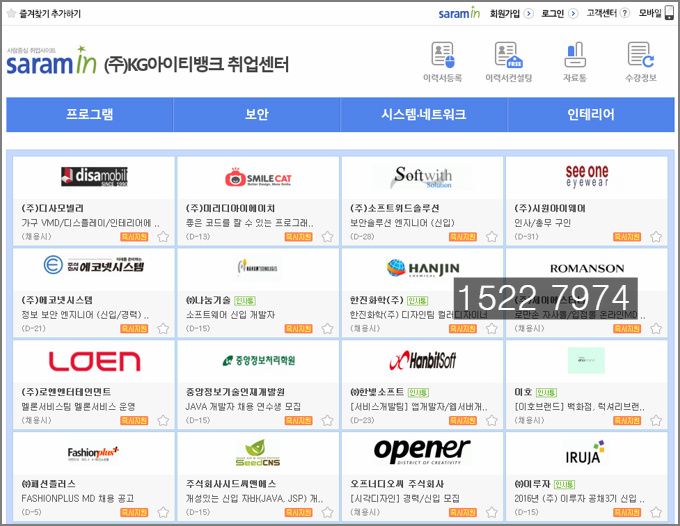Toggle the favorite star for 나눔기술
The image size is (680, 526).
(327, 329)
